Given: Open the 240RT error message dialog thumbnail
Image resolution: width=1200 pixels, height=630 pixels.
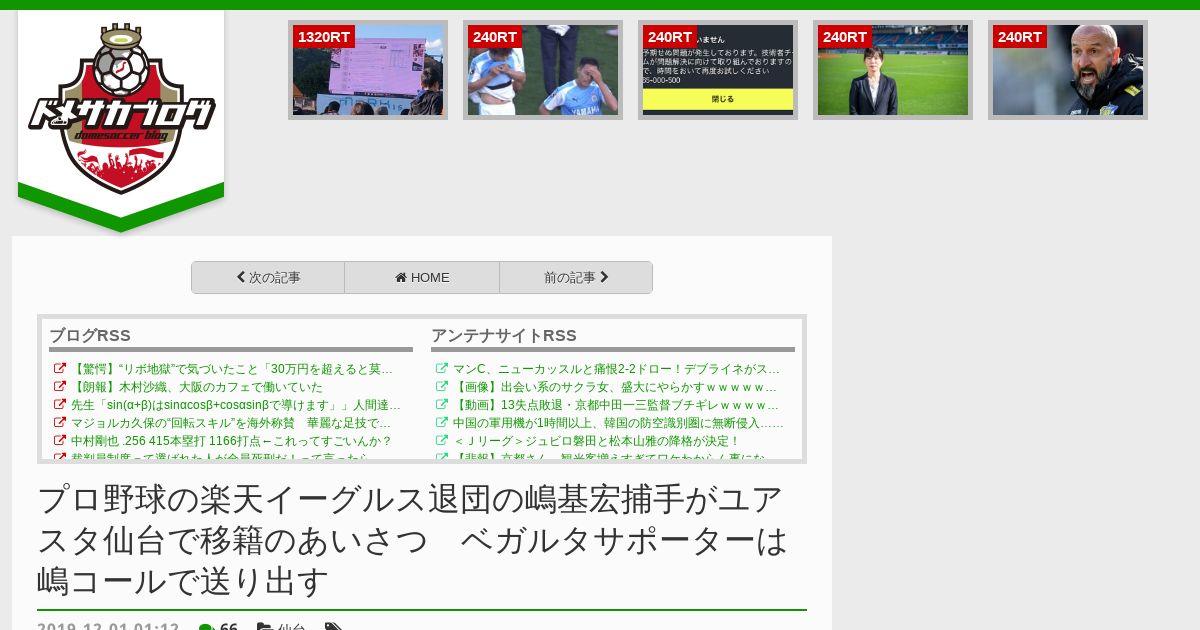Looking at the screenshot, I should click(x=718, y=70).
